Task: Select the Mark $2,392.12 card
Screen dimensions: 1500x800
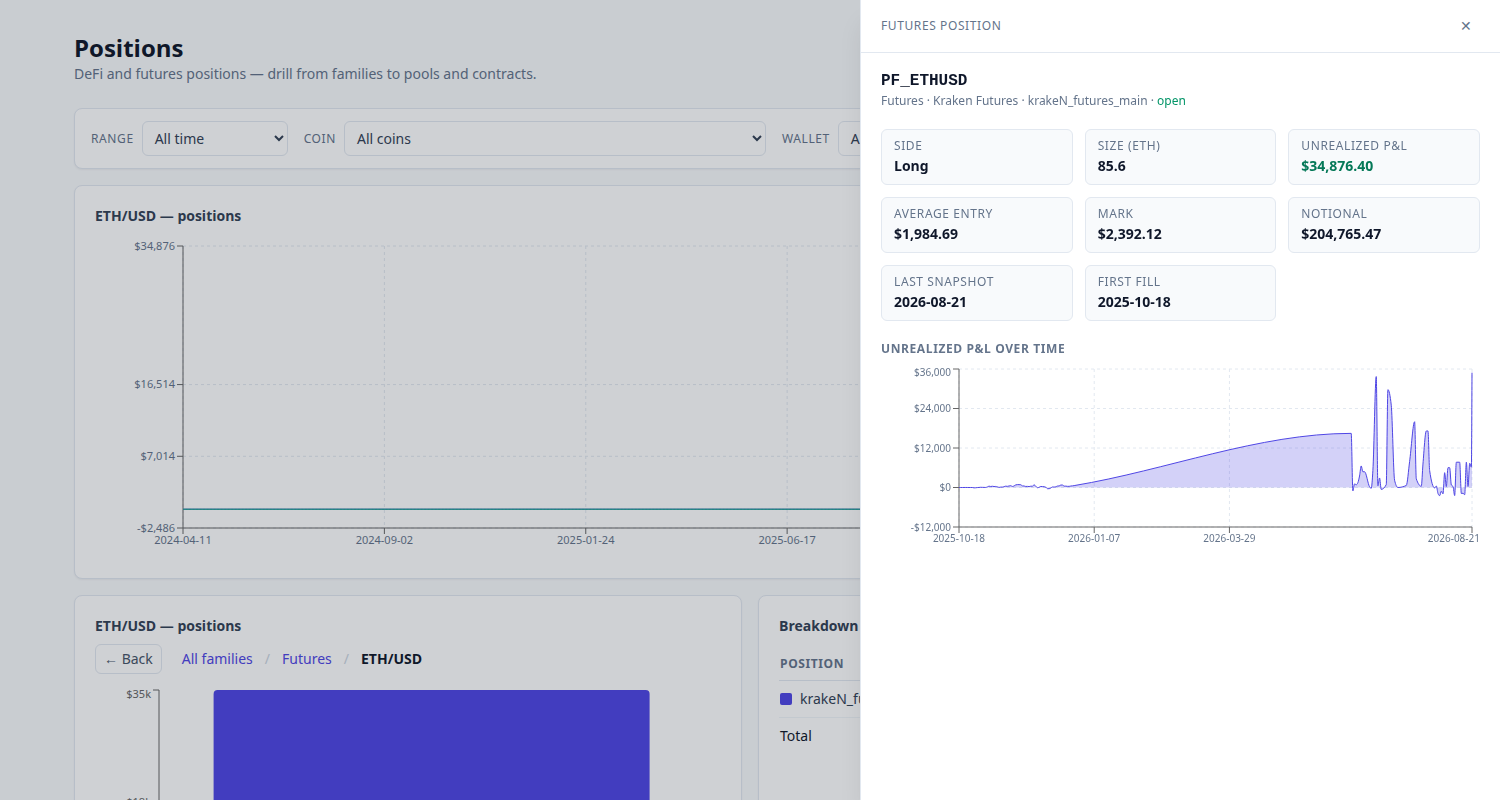Action: coord(1180,225)
